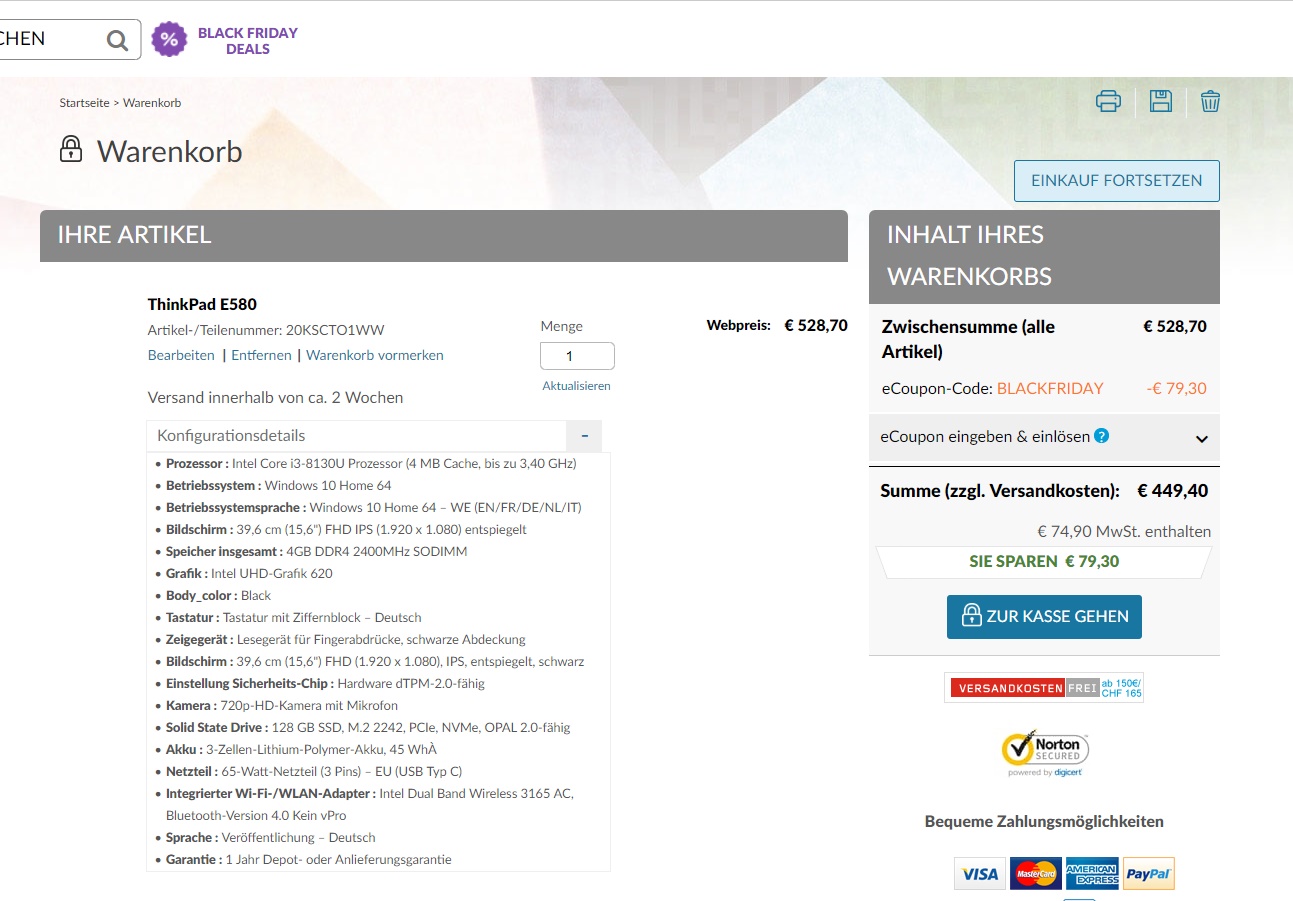Click Entfernen to remove ThinkPad E580

click(x=261, y=355)
